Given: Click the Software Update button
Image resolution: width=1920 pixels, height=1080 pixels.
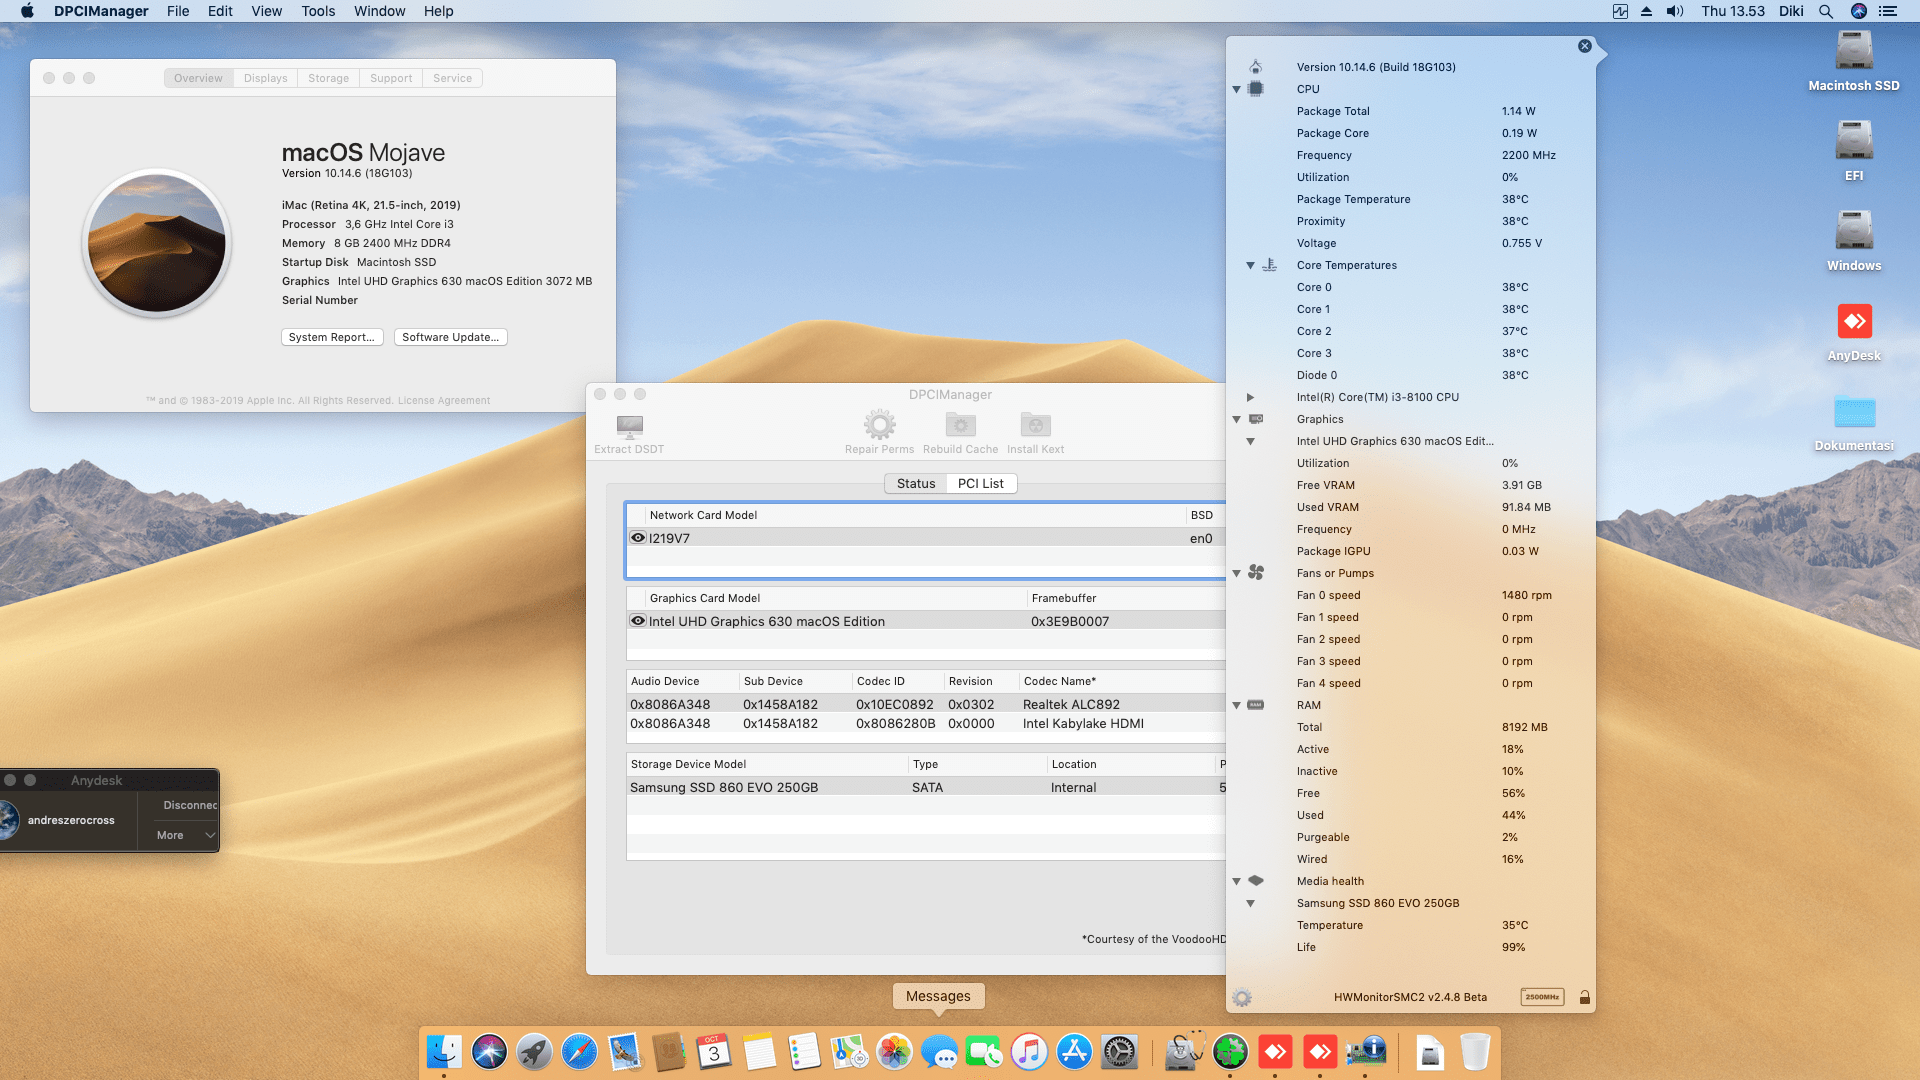Looking at the screenshot, I should pos(450,337).
